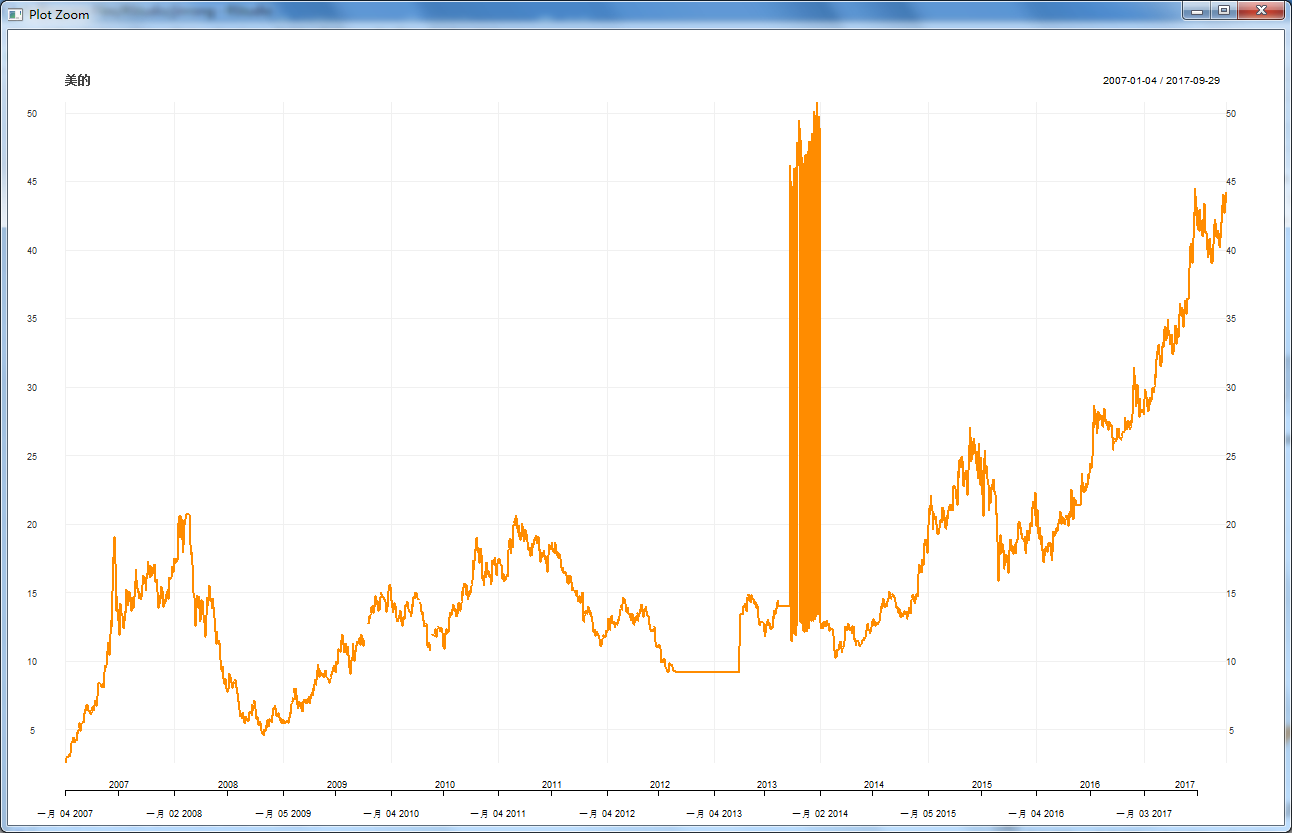The image size is (1292, 833).
Task: Click the right y-axis label 15
Action: [1231, 594]
